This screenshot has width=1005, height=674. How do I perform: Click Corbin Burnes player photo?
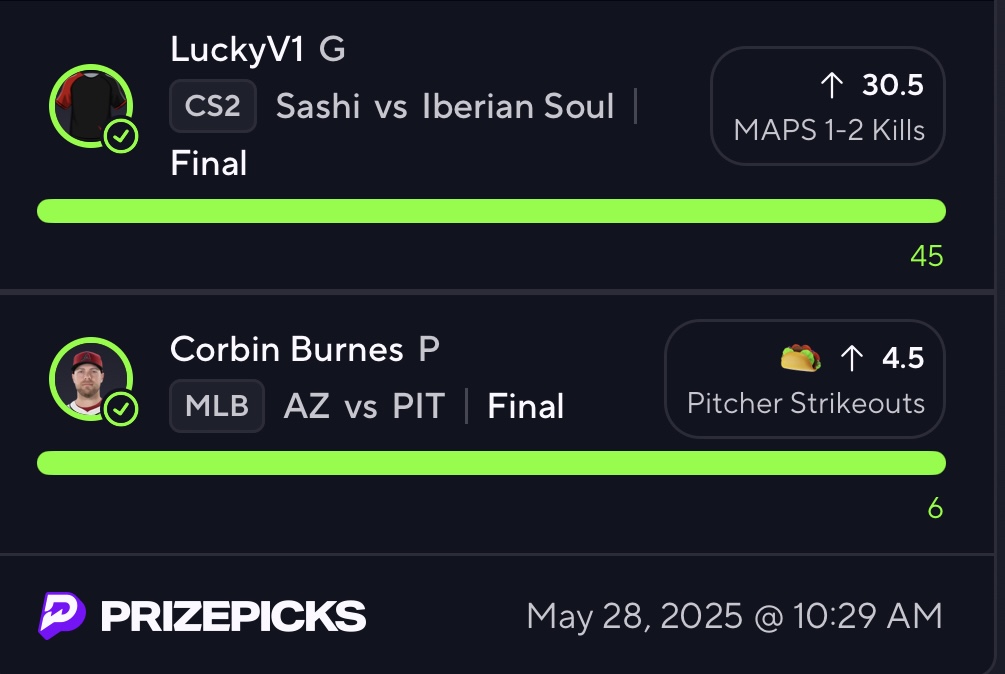point(91,379)
